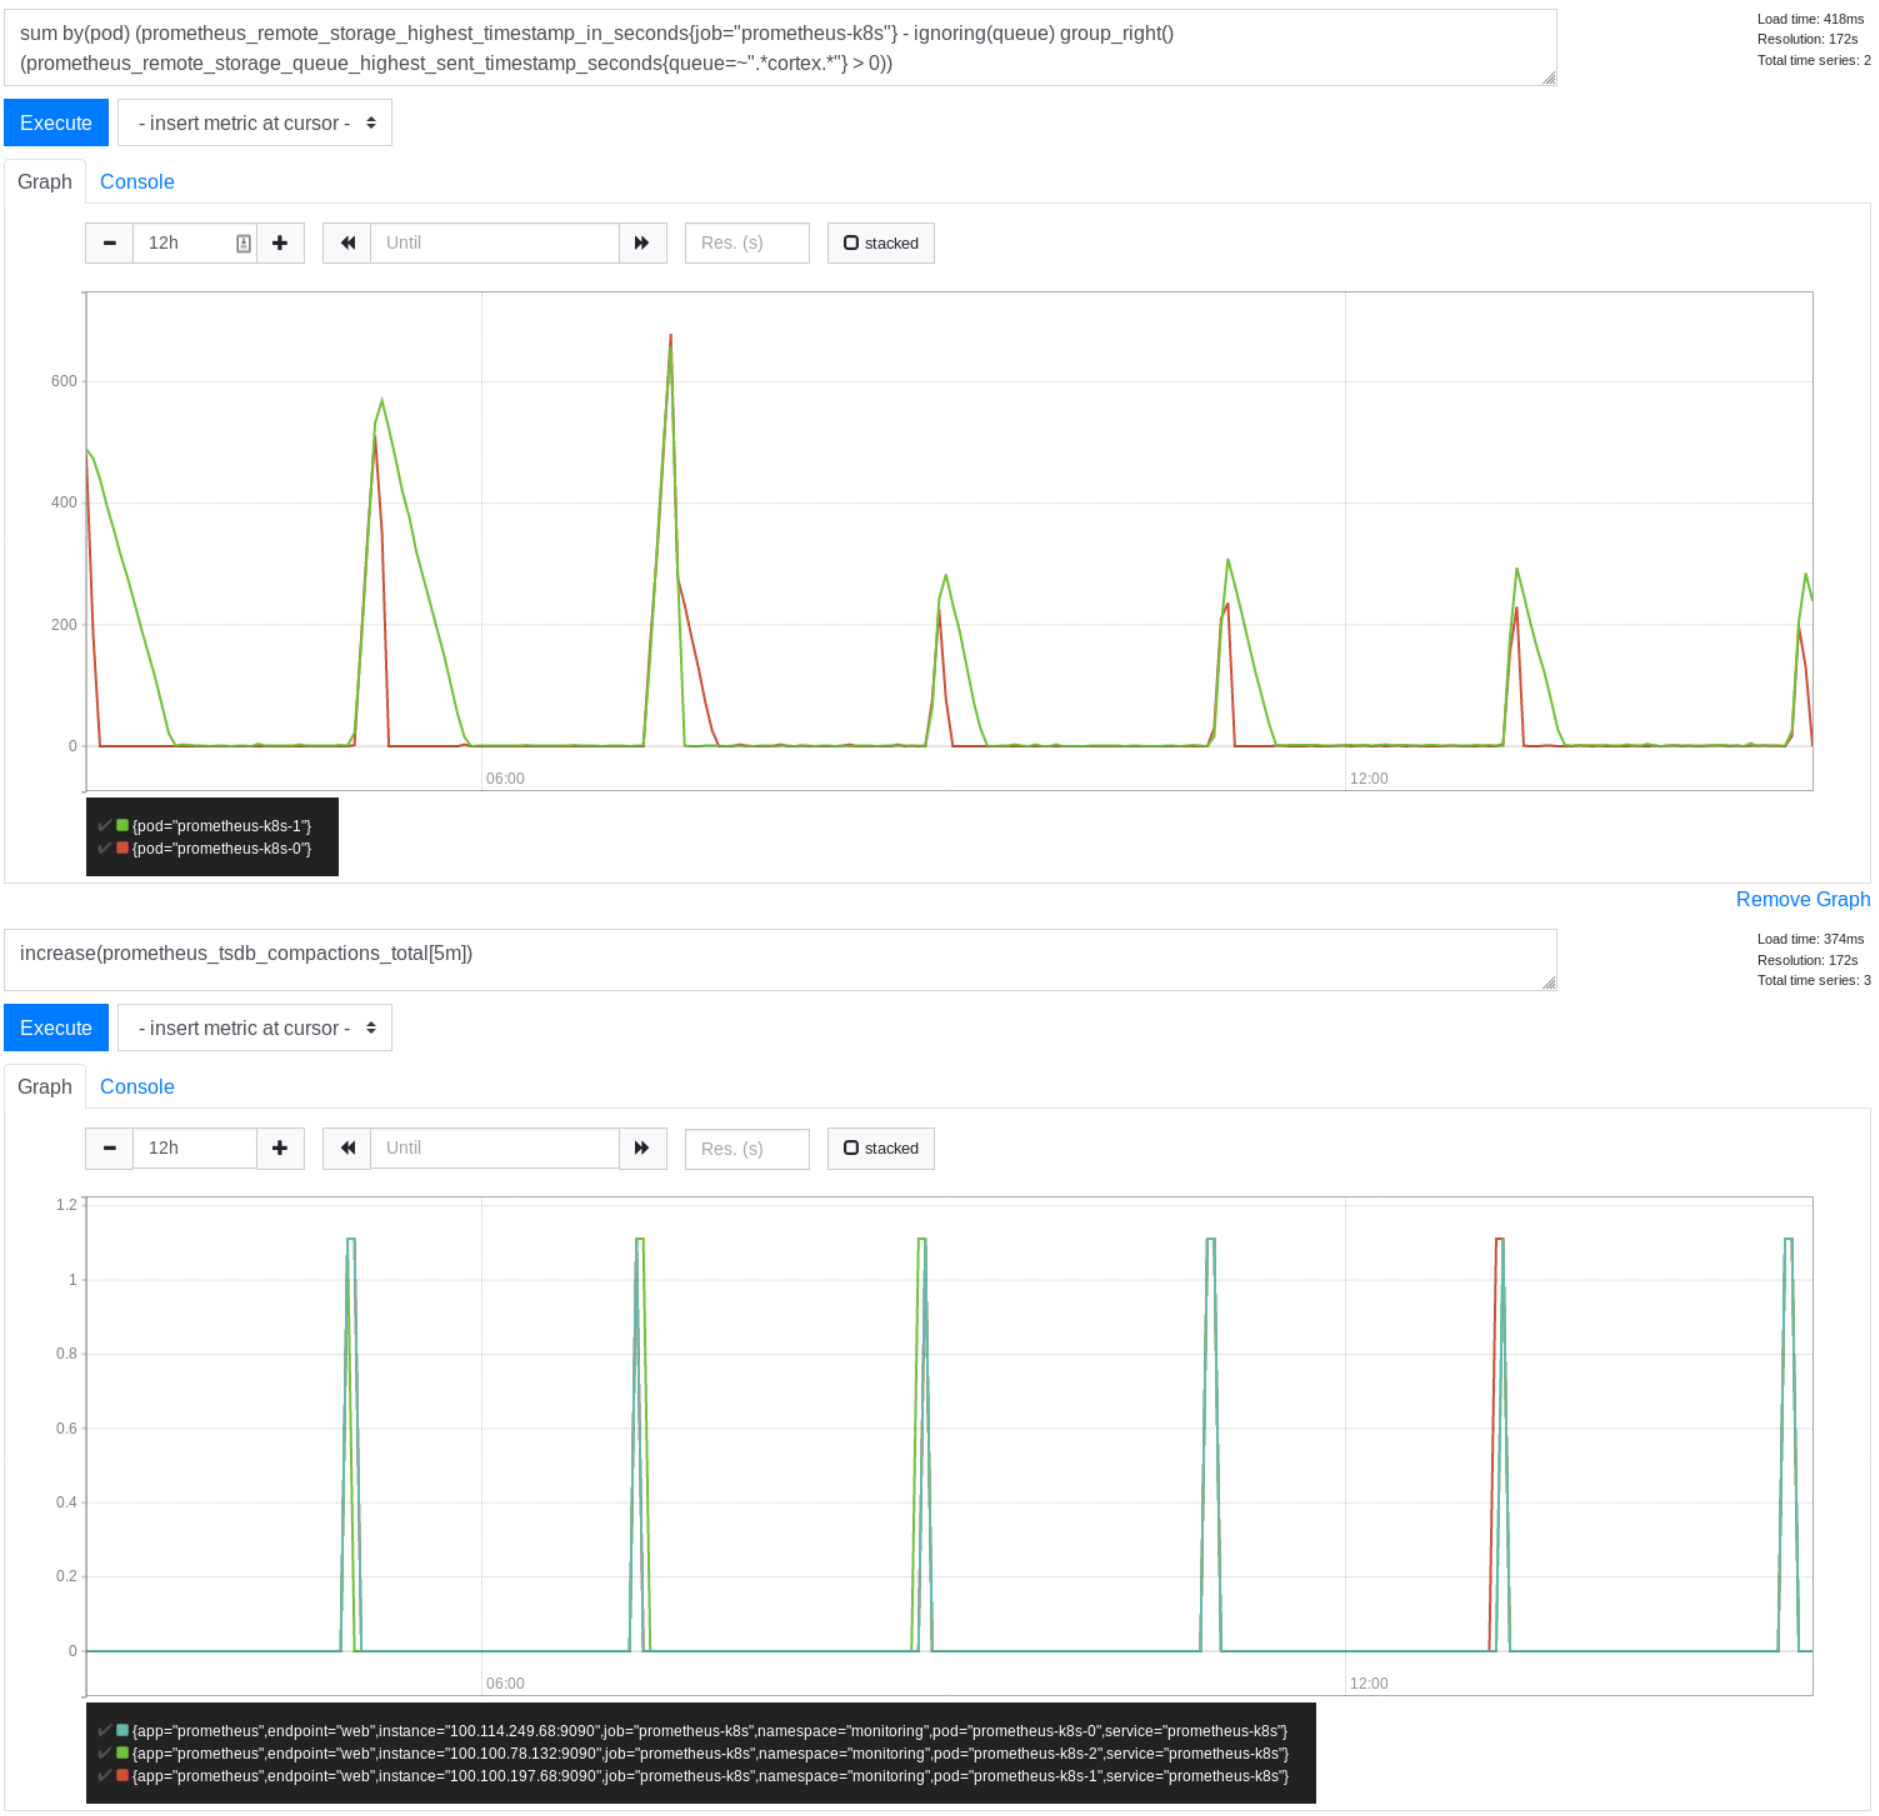This screenshot has width=1879, height=1816.
Task: Switch to Console tab of first panel
Action: [137, 182]
